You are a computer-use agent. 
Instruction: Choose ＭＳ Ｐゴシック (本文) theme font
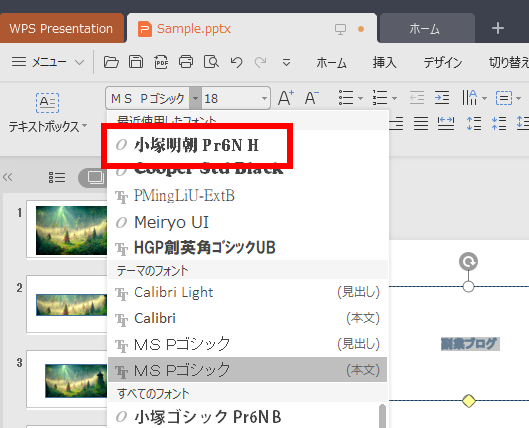click(248, 370)
